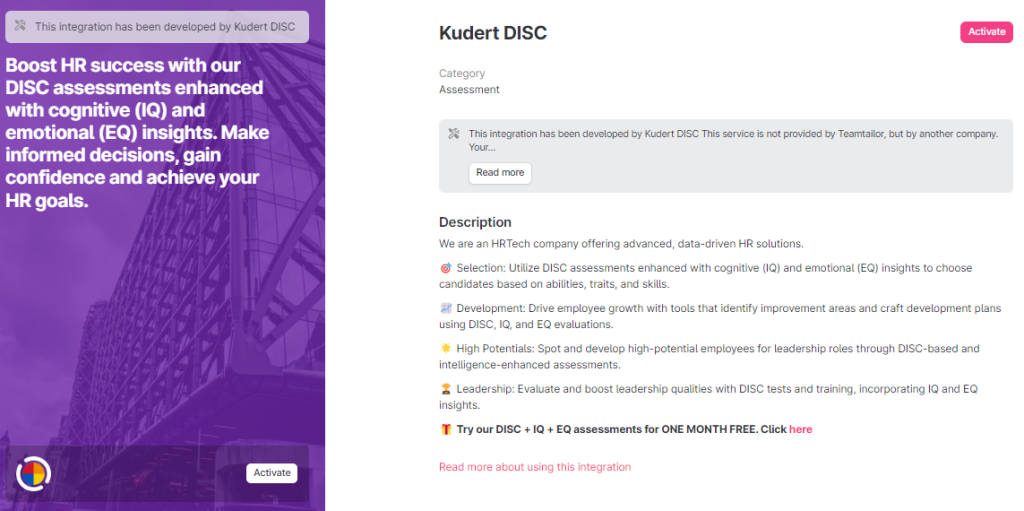
Task: Click the chart emoji beside Development
Action: tap(446, 309)
